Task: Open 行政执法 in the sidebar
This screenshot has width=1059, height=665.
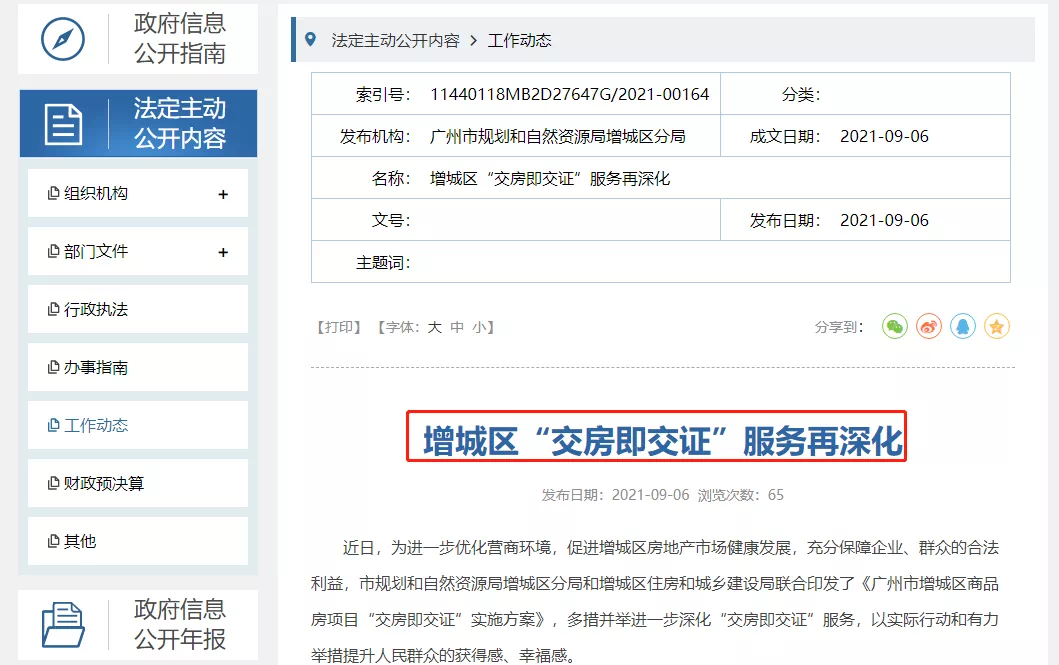Action: [x=96, y=310]
